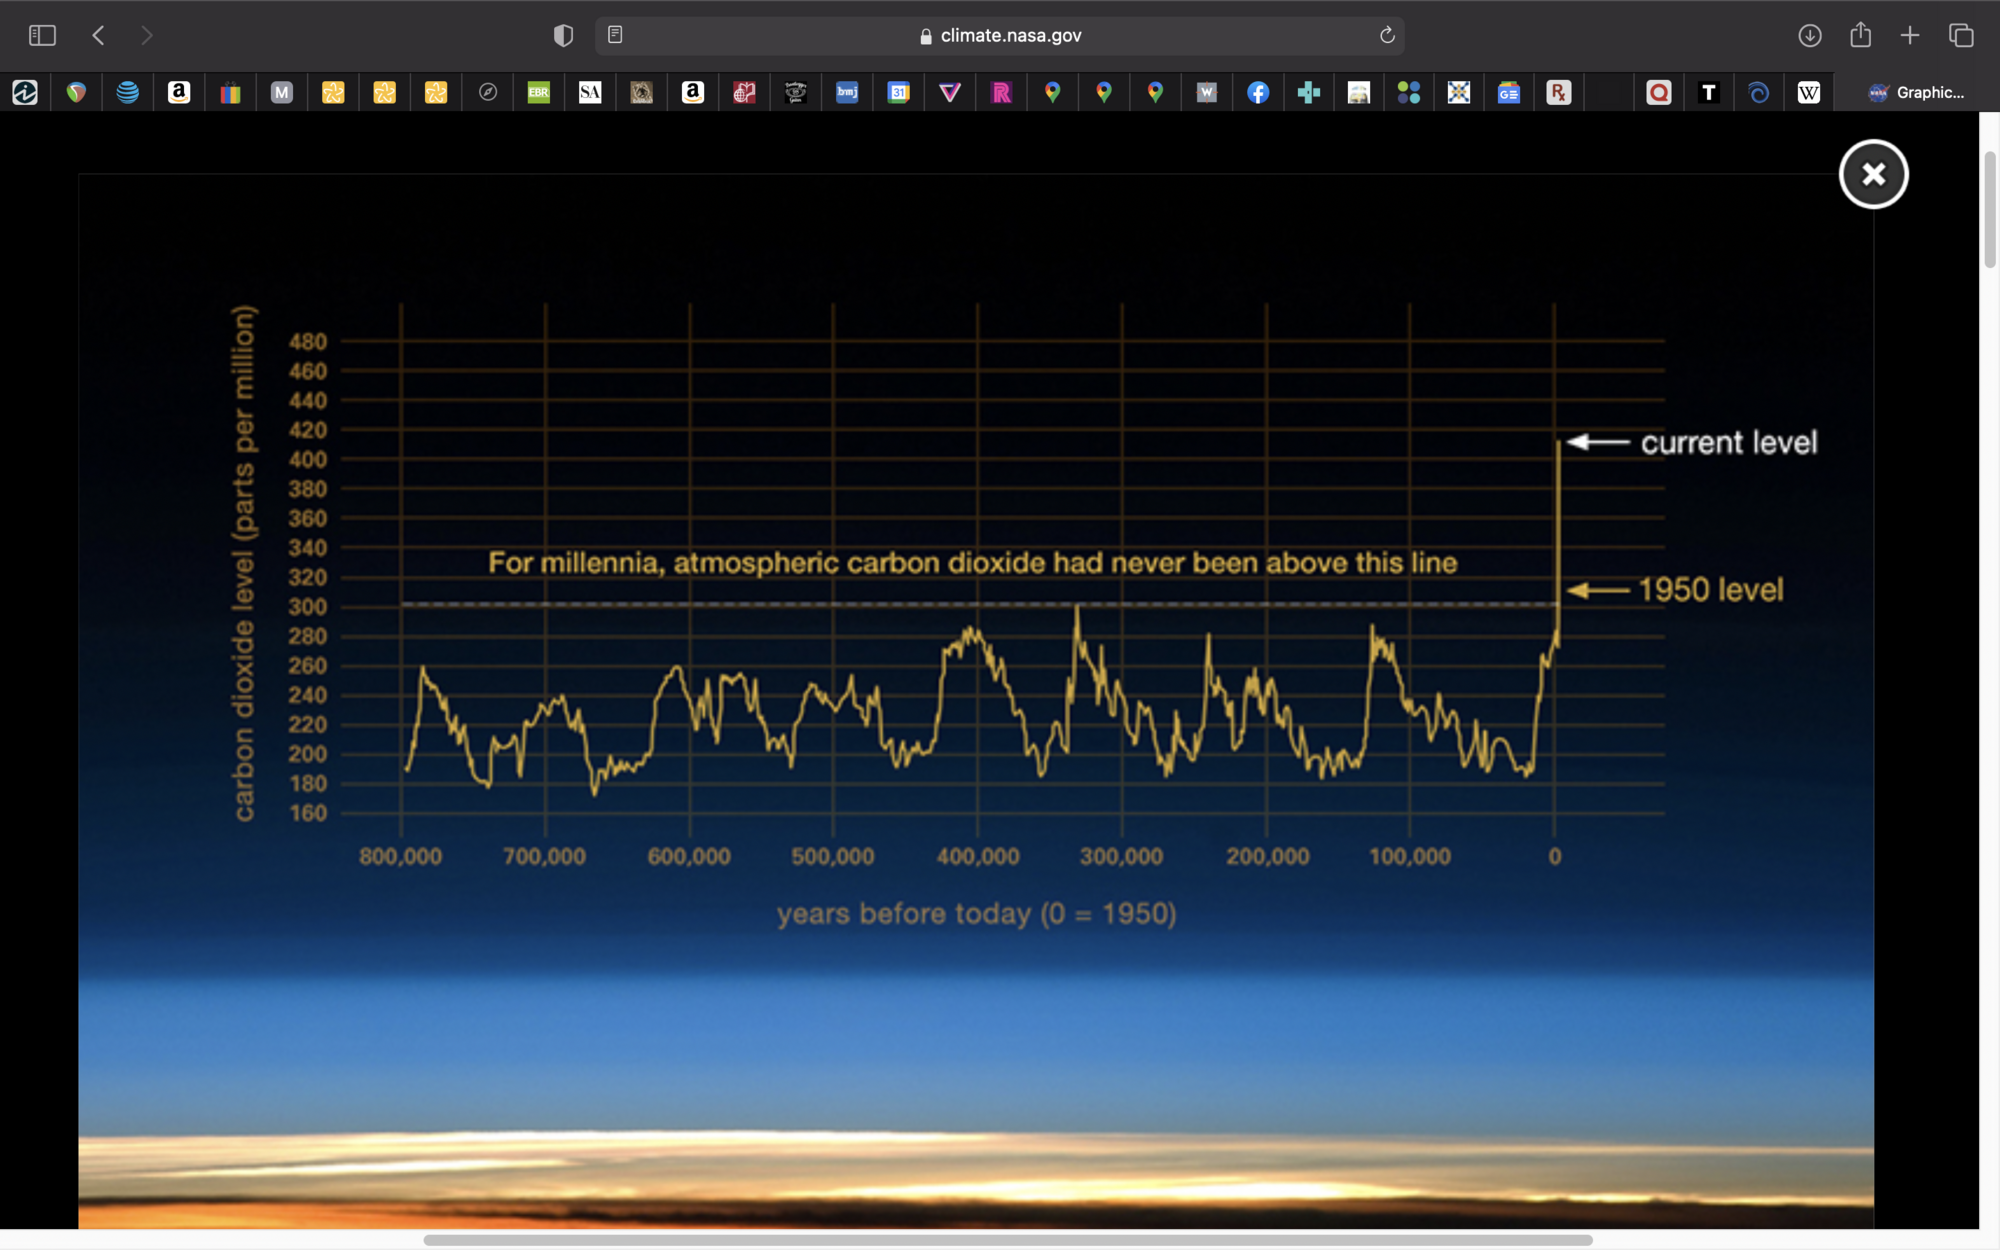Viewport: 2000px width, 1250px height.
Task: Open a new browser tab
Action: coord(1910,35)
